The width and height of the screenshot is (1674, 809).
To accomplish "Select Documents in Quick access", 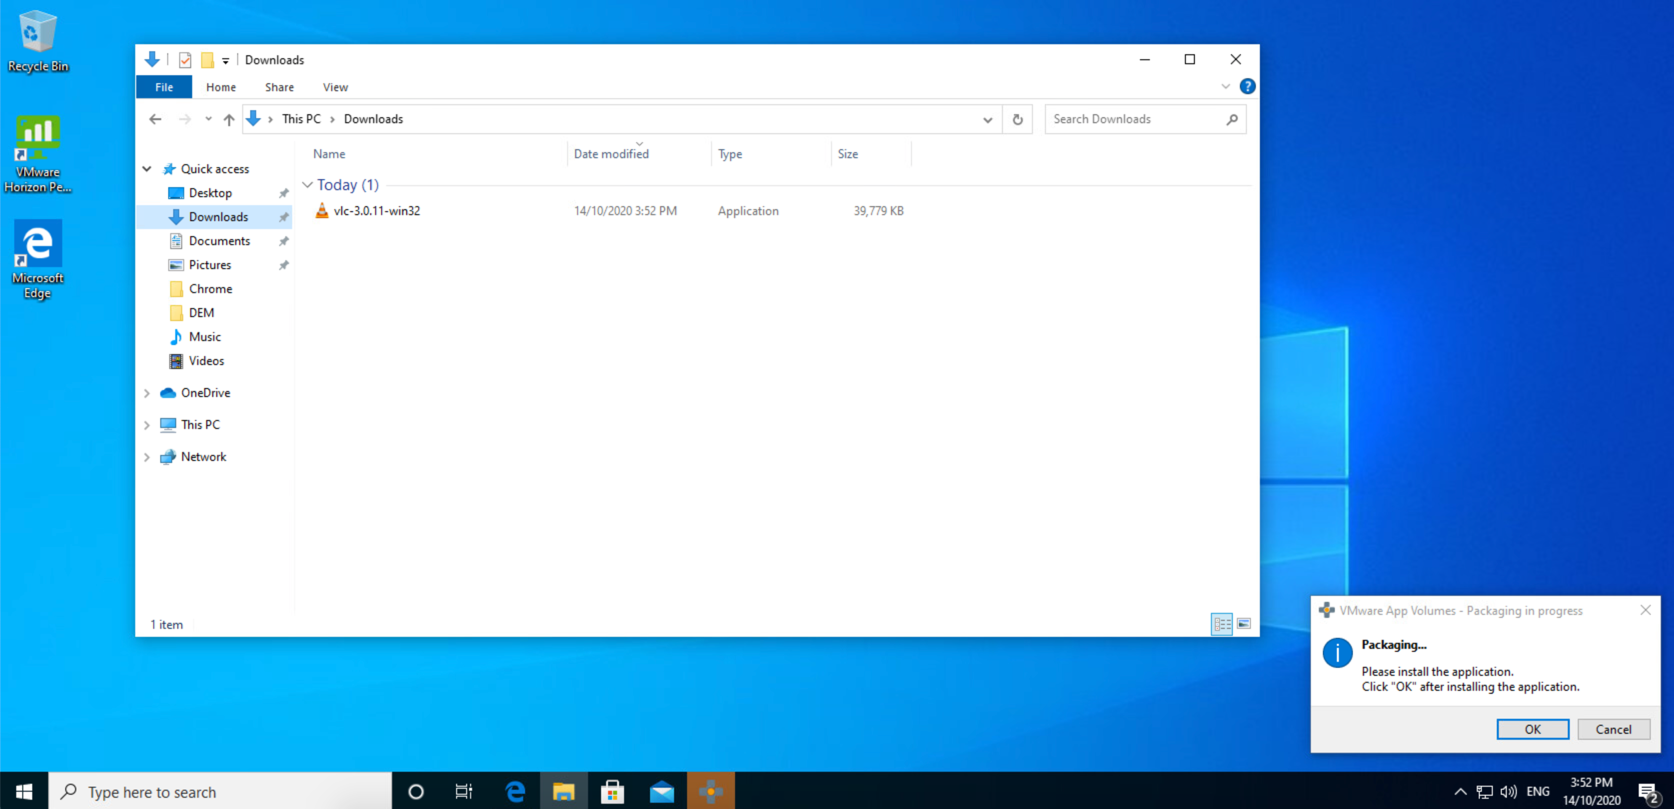I will coord(219,241).
